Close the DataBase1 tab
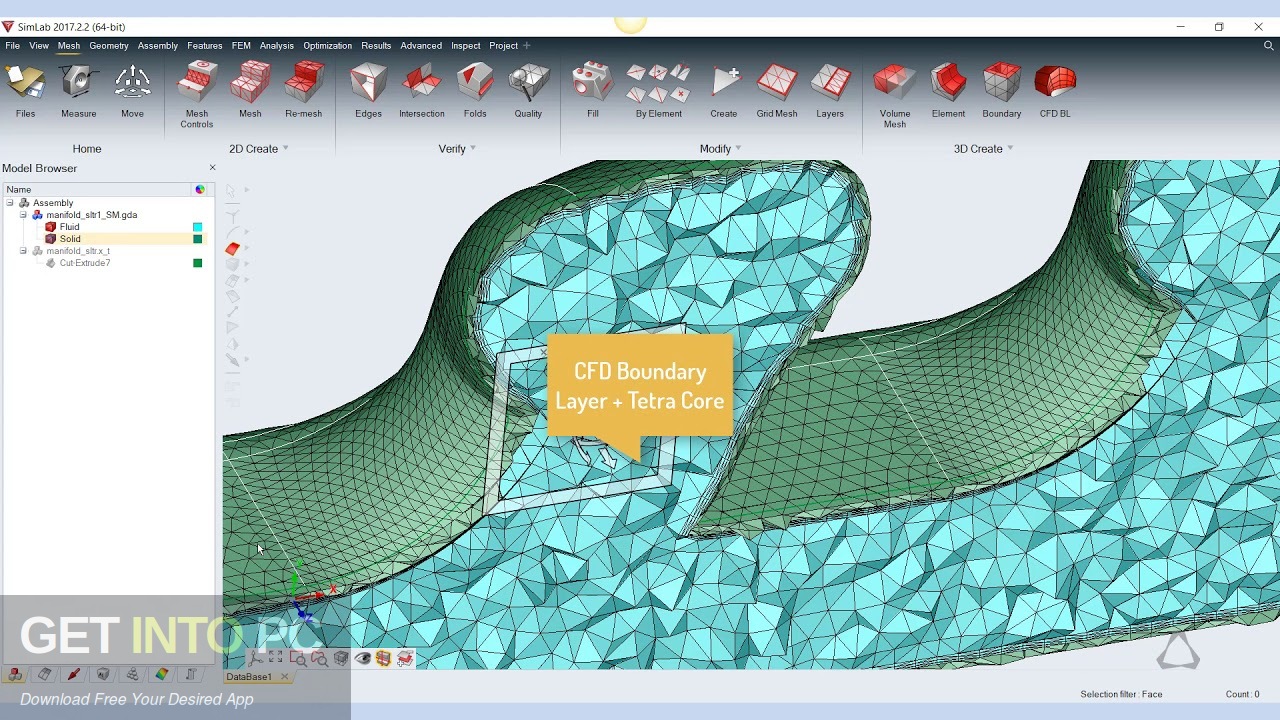1280x720 pixels. [x=285, y=676]
